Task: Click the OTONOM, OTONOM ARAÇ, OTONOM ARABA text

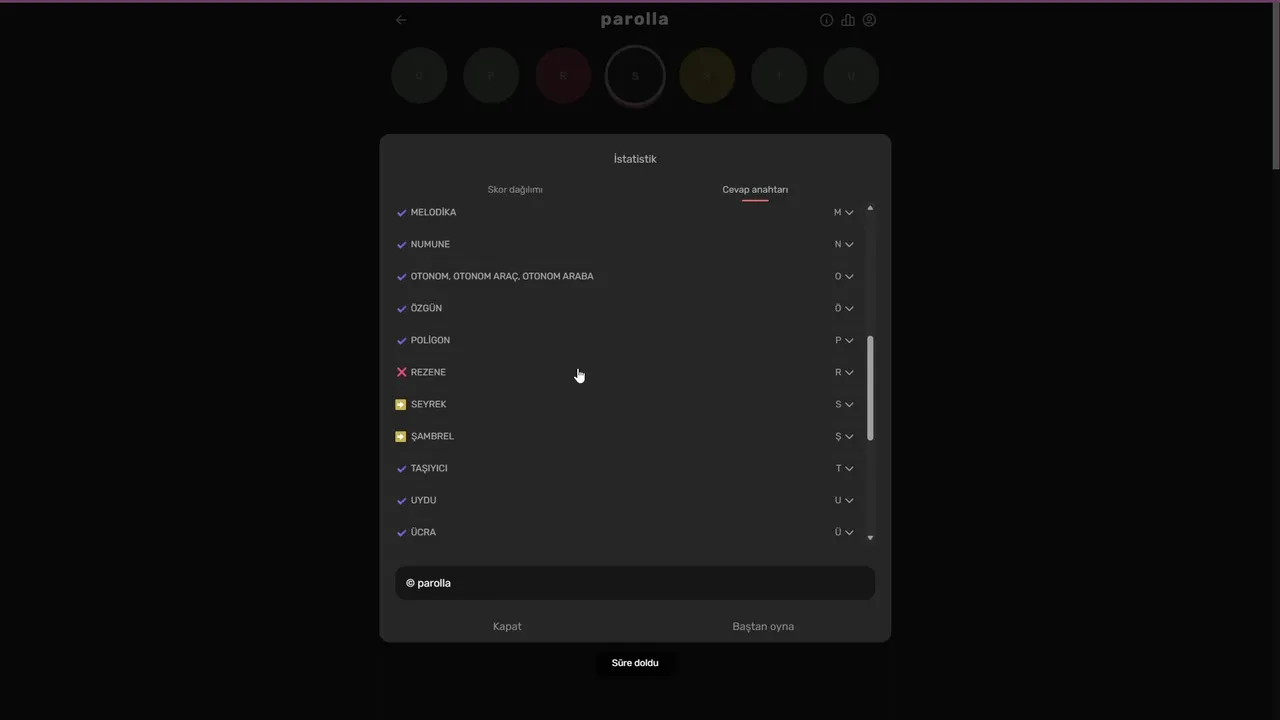Action: coord(502,277)
